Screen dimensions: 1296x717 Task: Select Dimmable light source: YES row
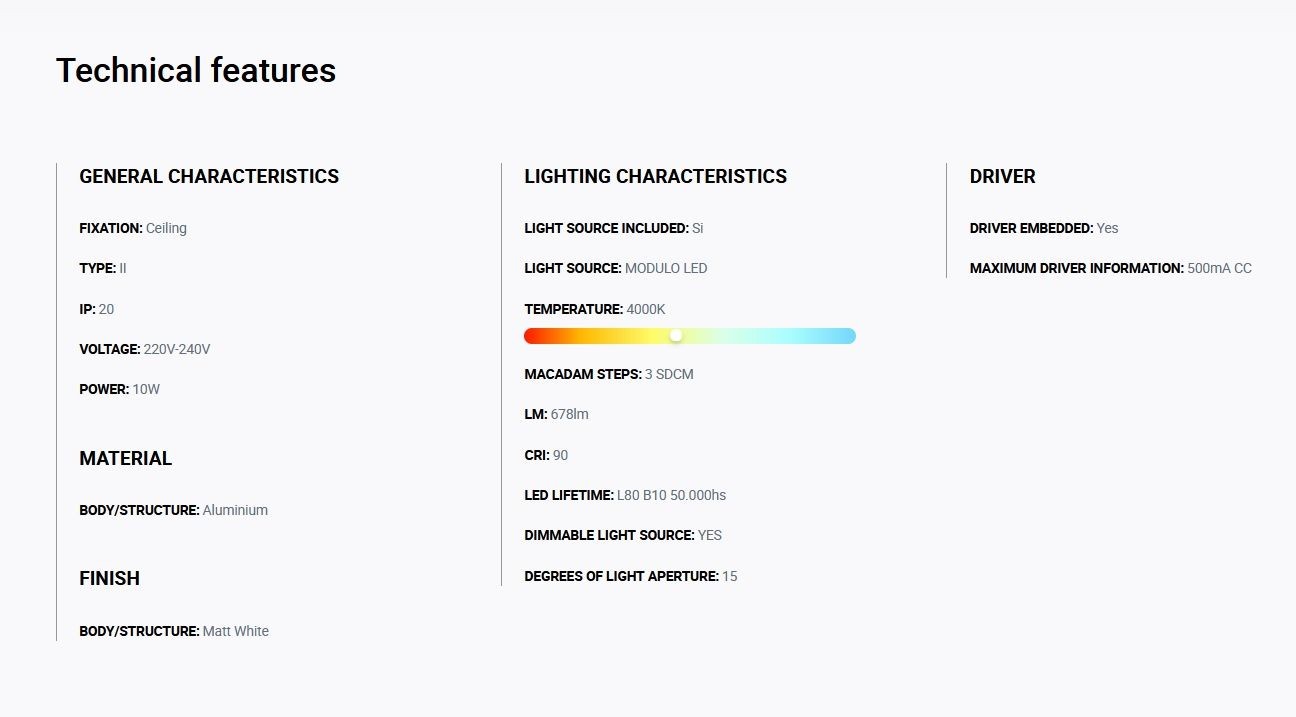[623, 535]
